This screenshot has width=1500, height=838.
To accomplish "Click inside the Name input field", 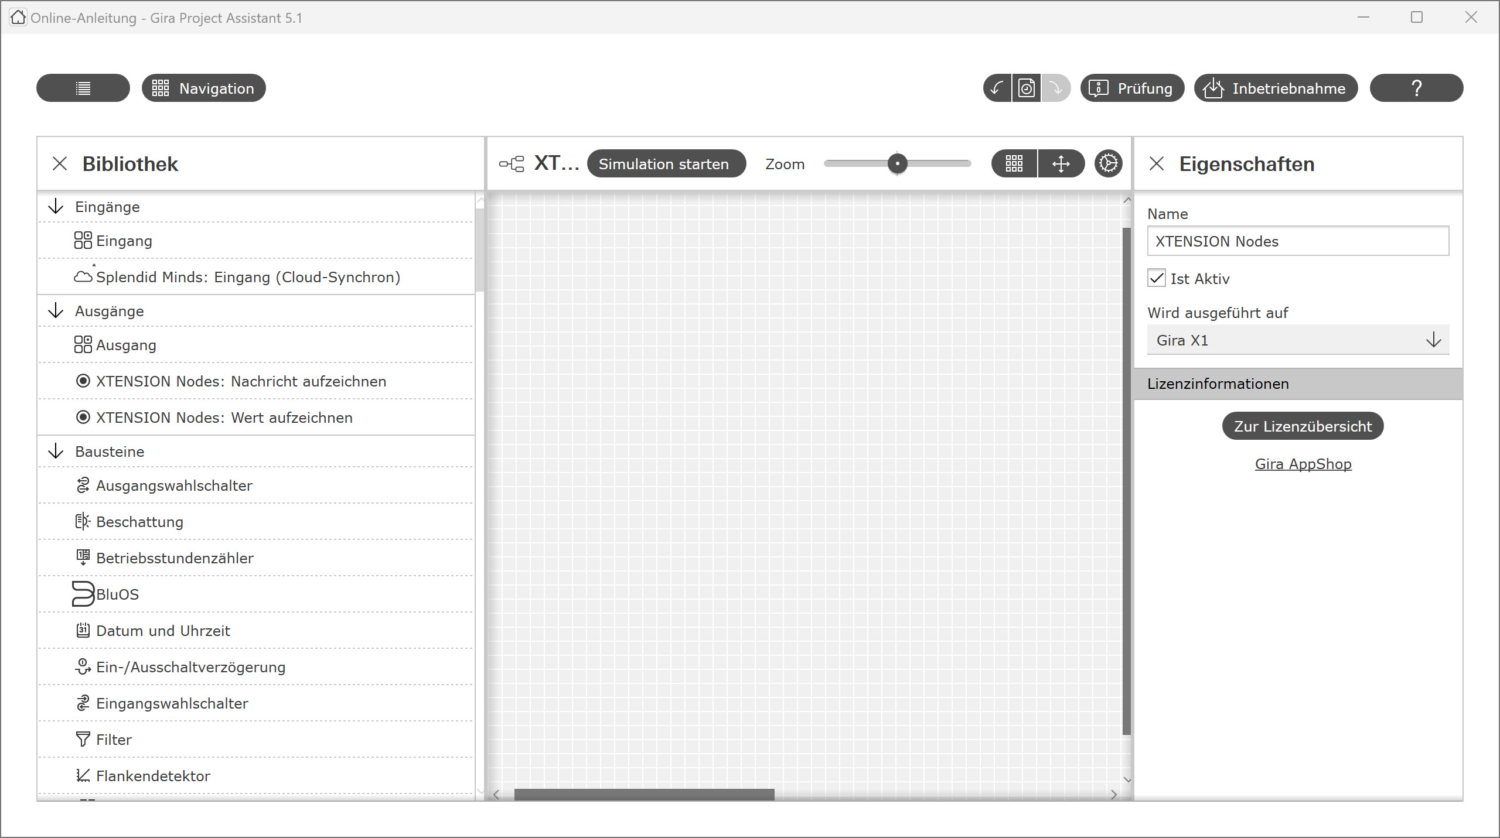I will tap(1297, 240).
